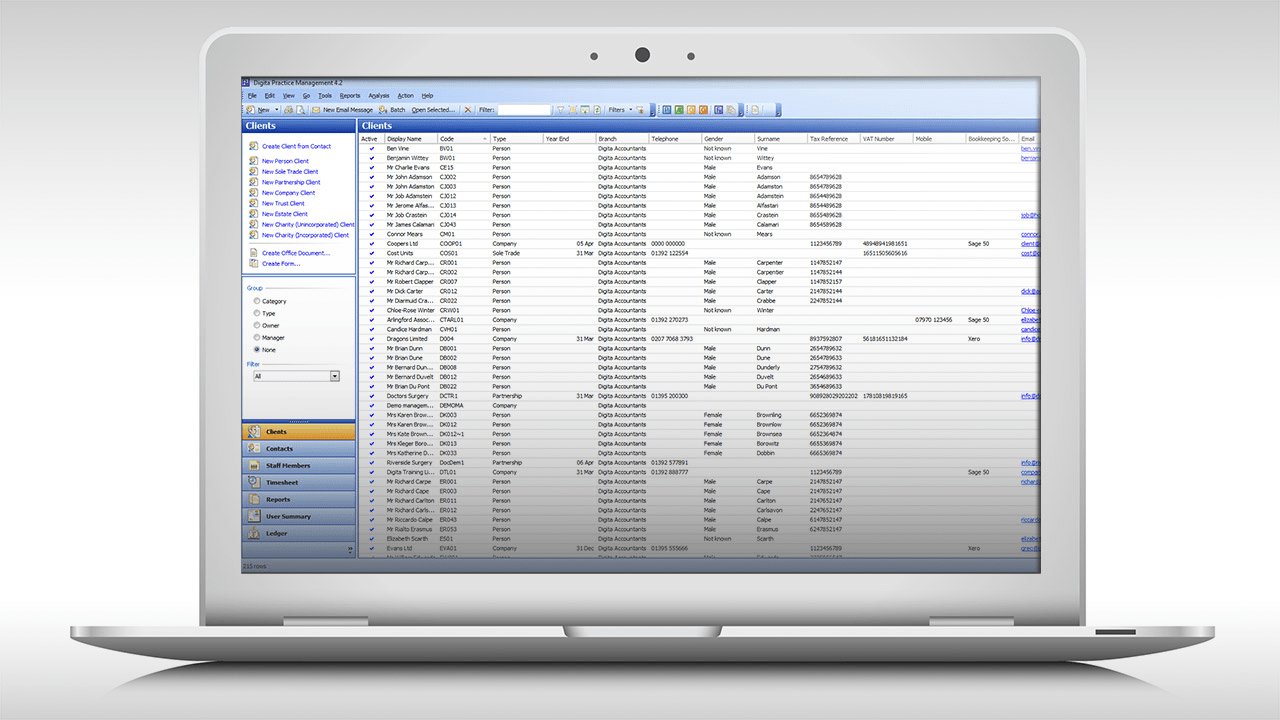1280x720 pixels.
Task: Toggle Active checkmark for Coopers Ltd
Action: (371, 243)
